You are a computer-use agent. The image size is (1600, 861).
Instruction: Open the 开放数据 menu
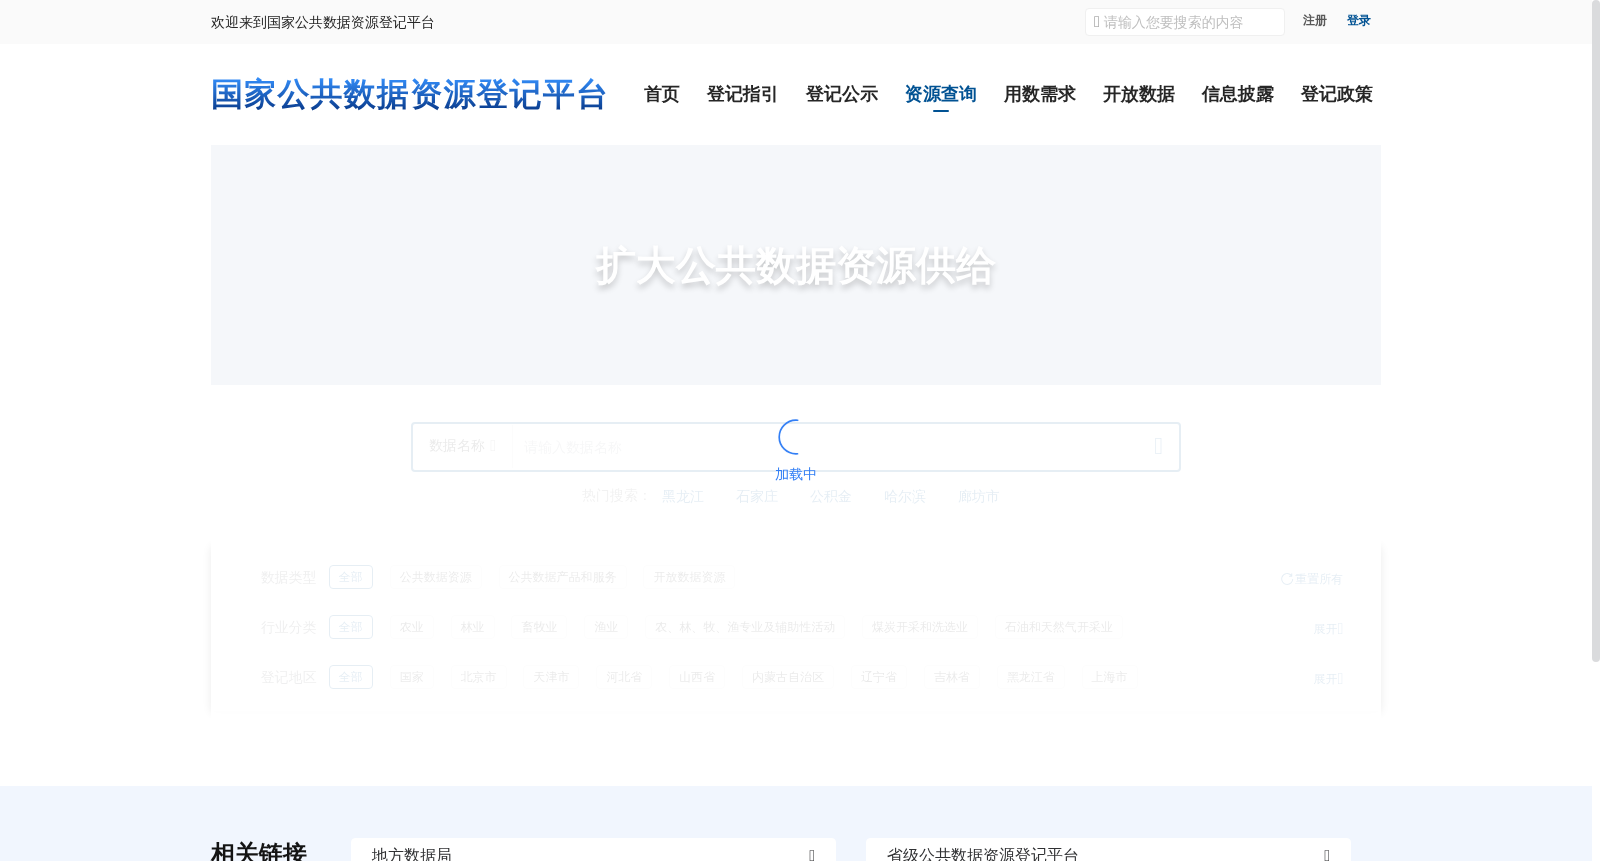coord(1138,94)
